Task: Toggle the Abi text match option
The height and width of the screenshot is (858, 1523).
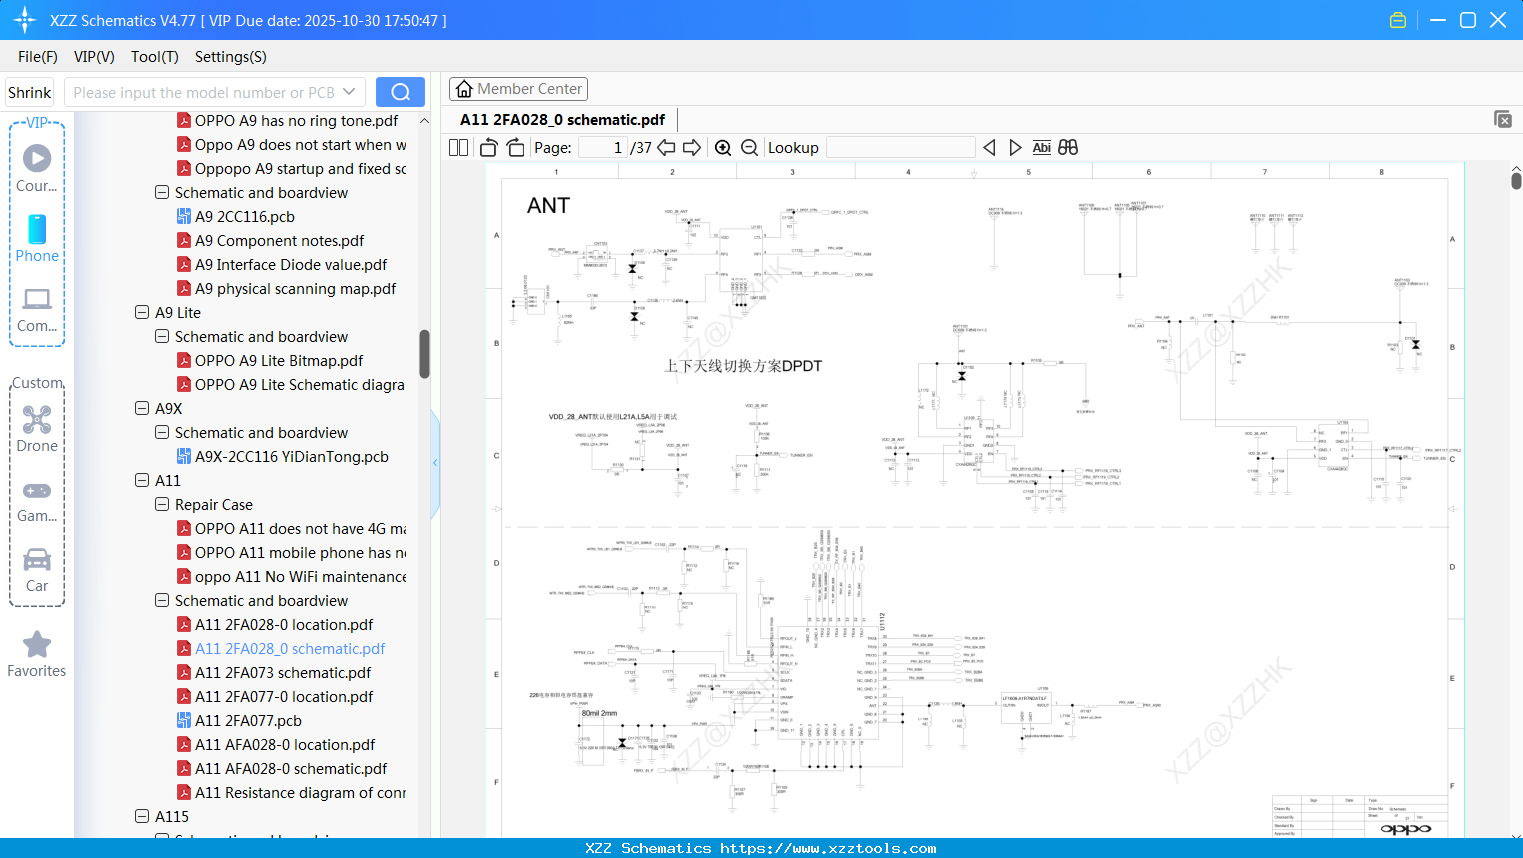Action: pyautogui.click(x=1042, y=148)
